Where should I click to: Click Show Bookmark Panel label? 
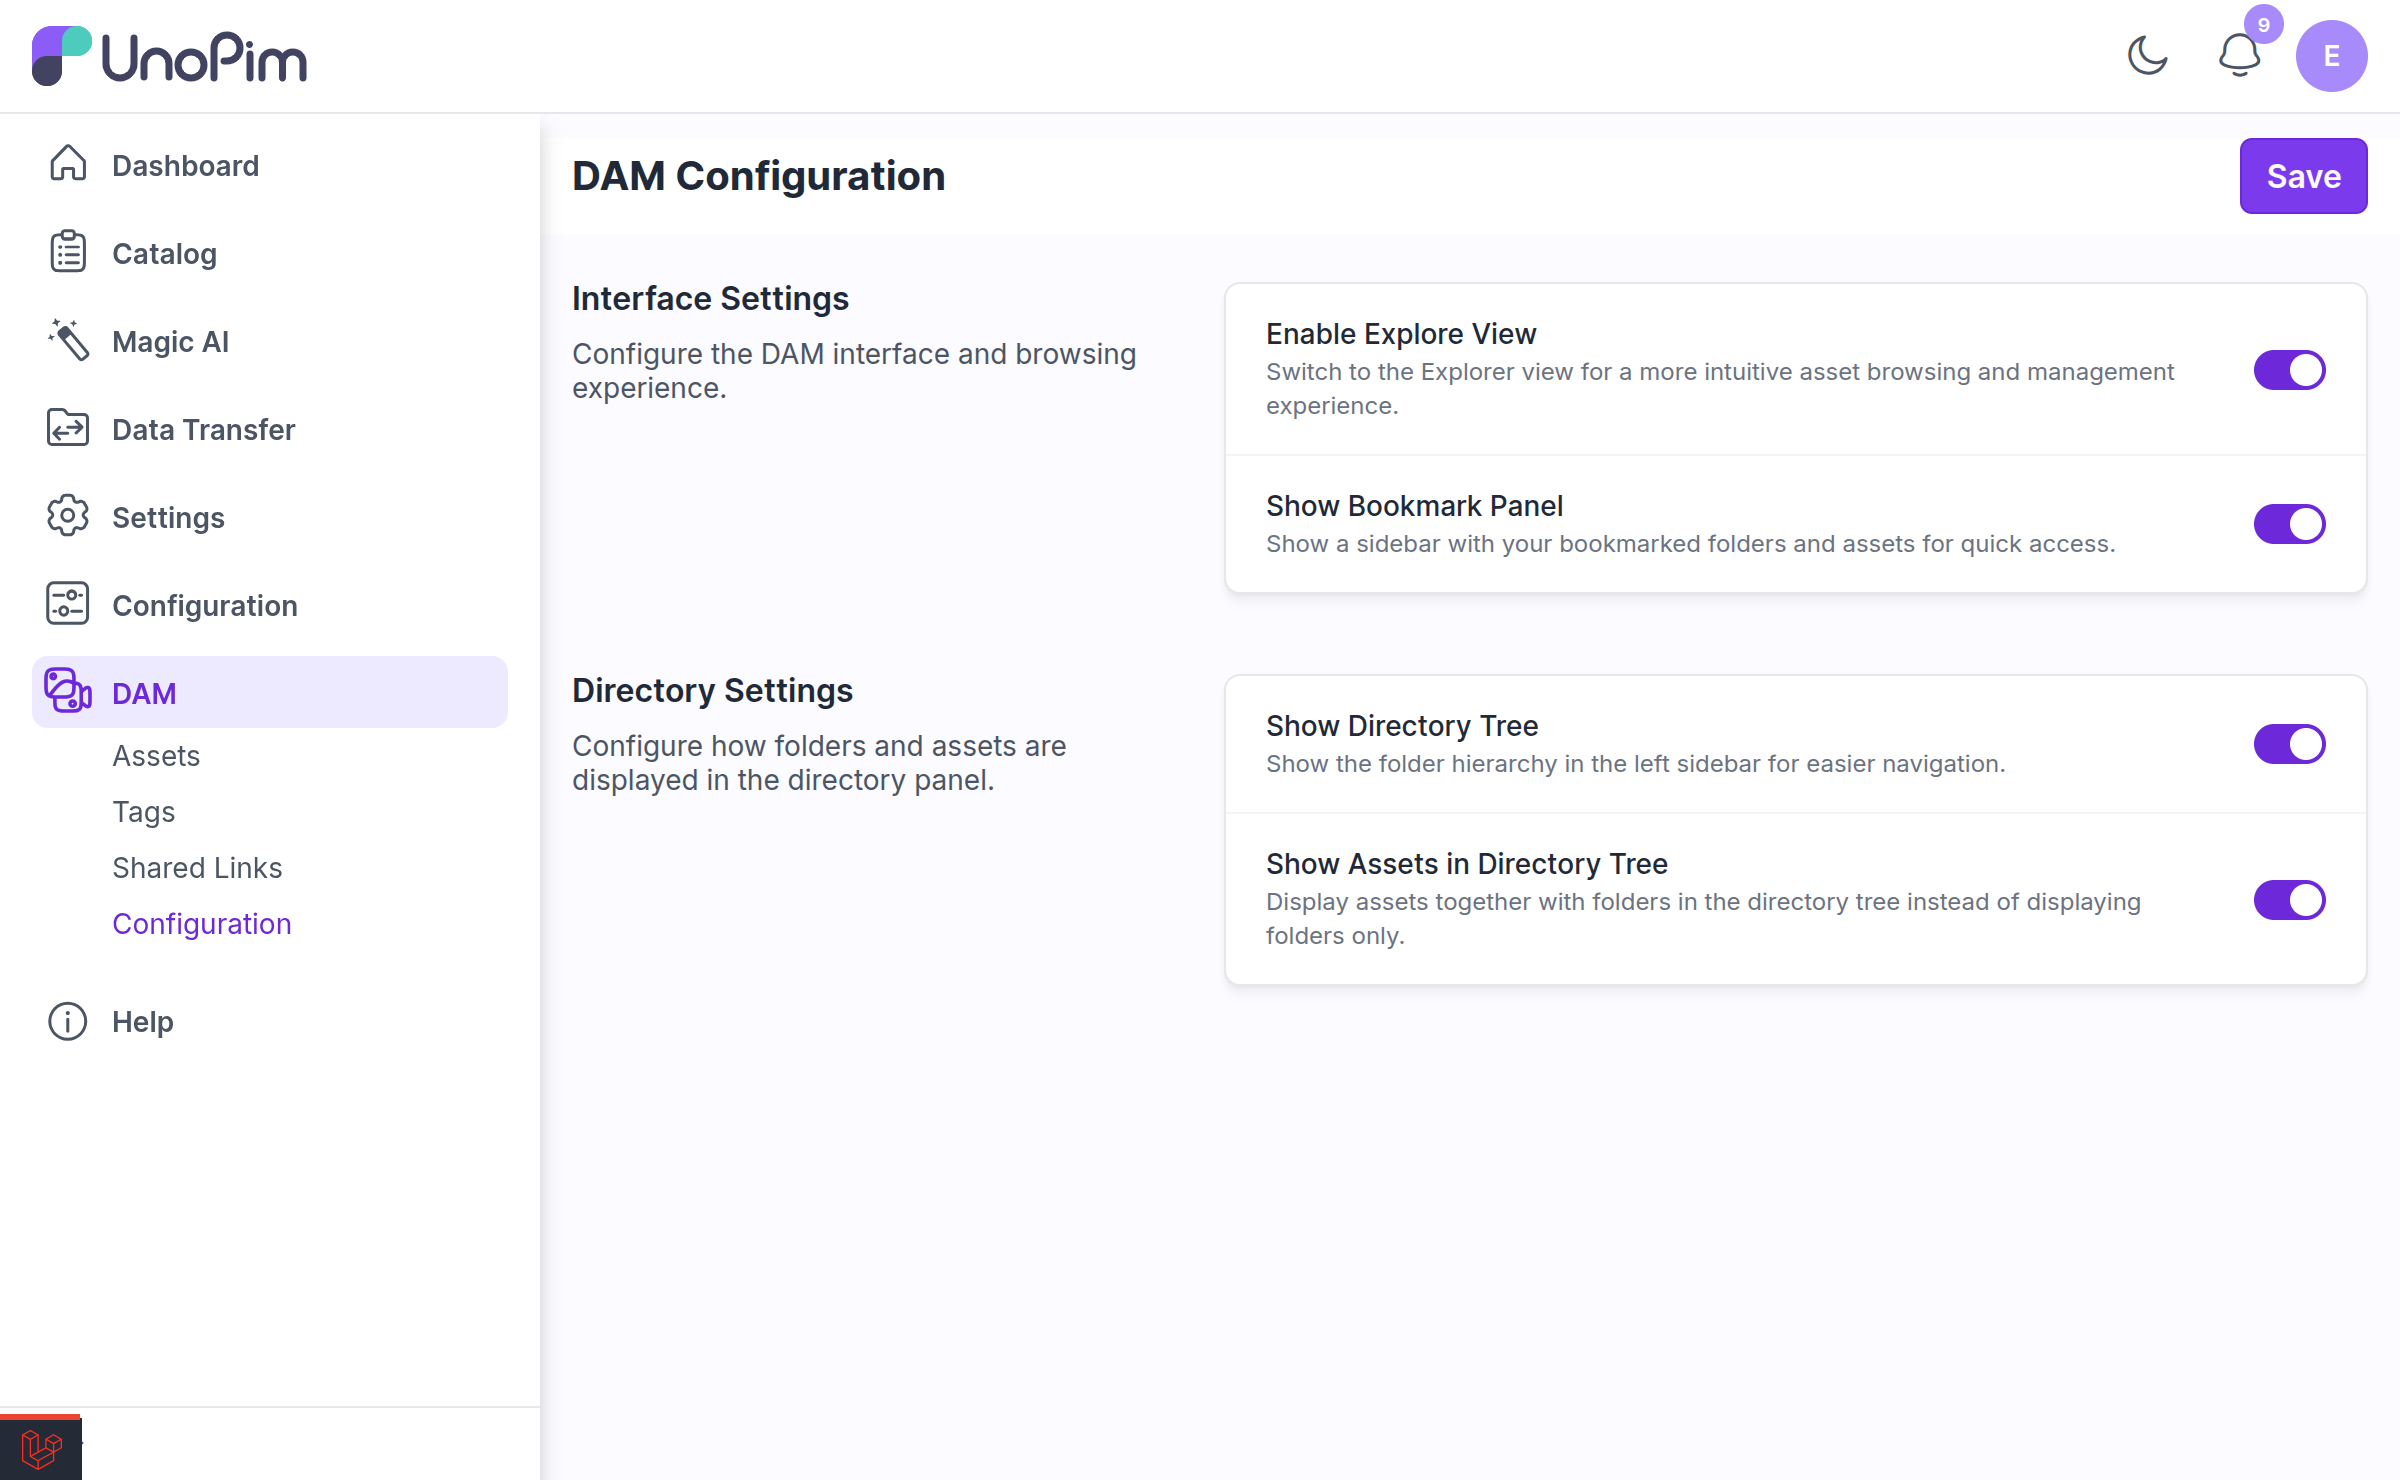coord(1414,505)
